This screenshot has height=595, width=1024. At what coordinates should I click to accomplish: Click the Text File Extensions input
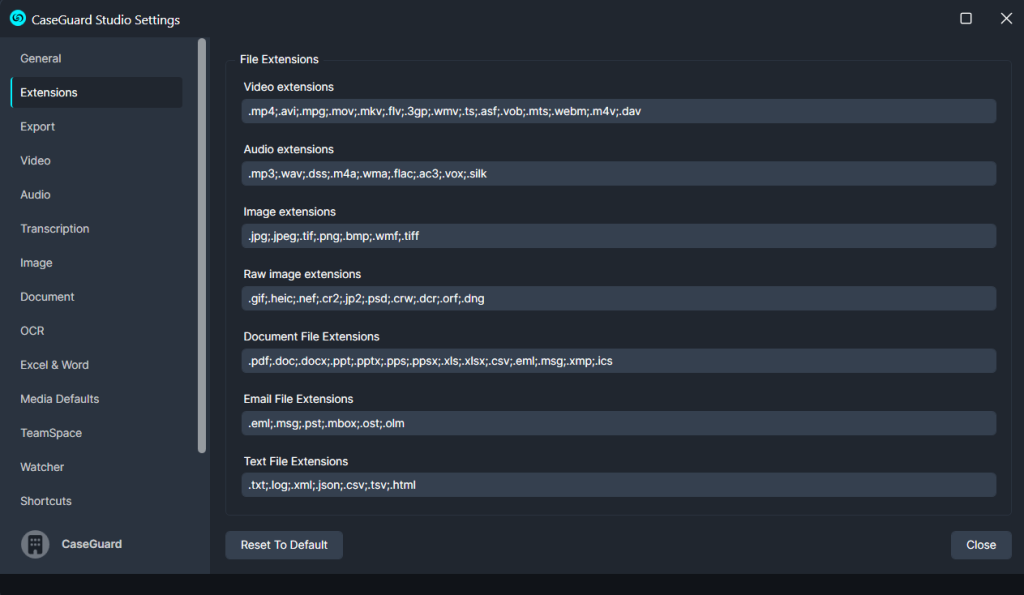click(619, 485)
